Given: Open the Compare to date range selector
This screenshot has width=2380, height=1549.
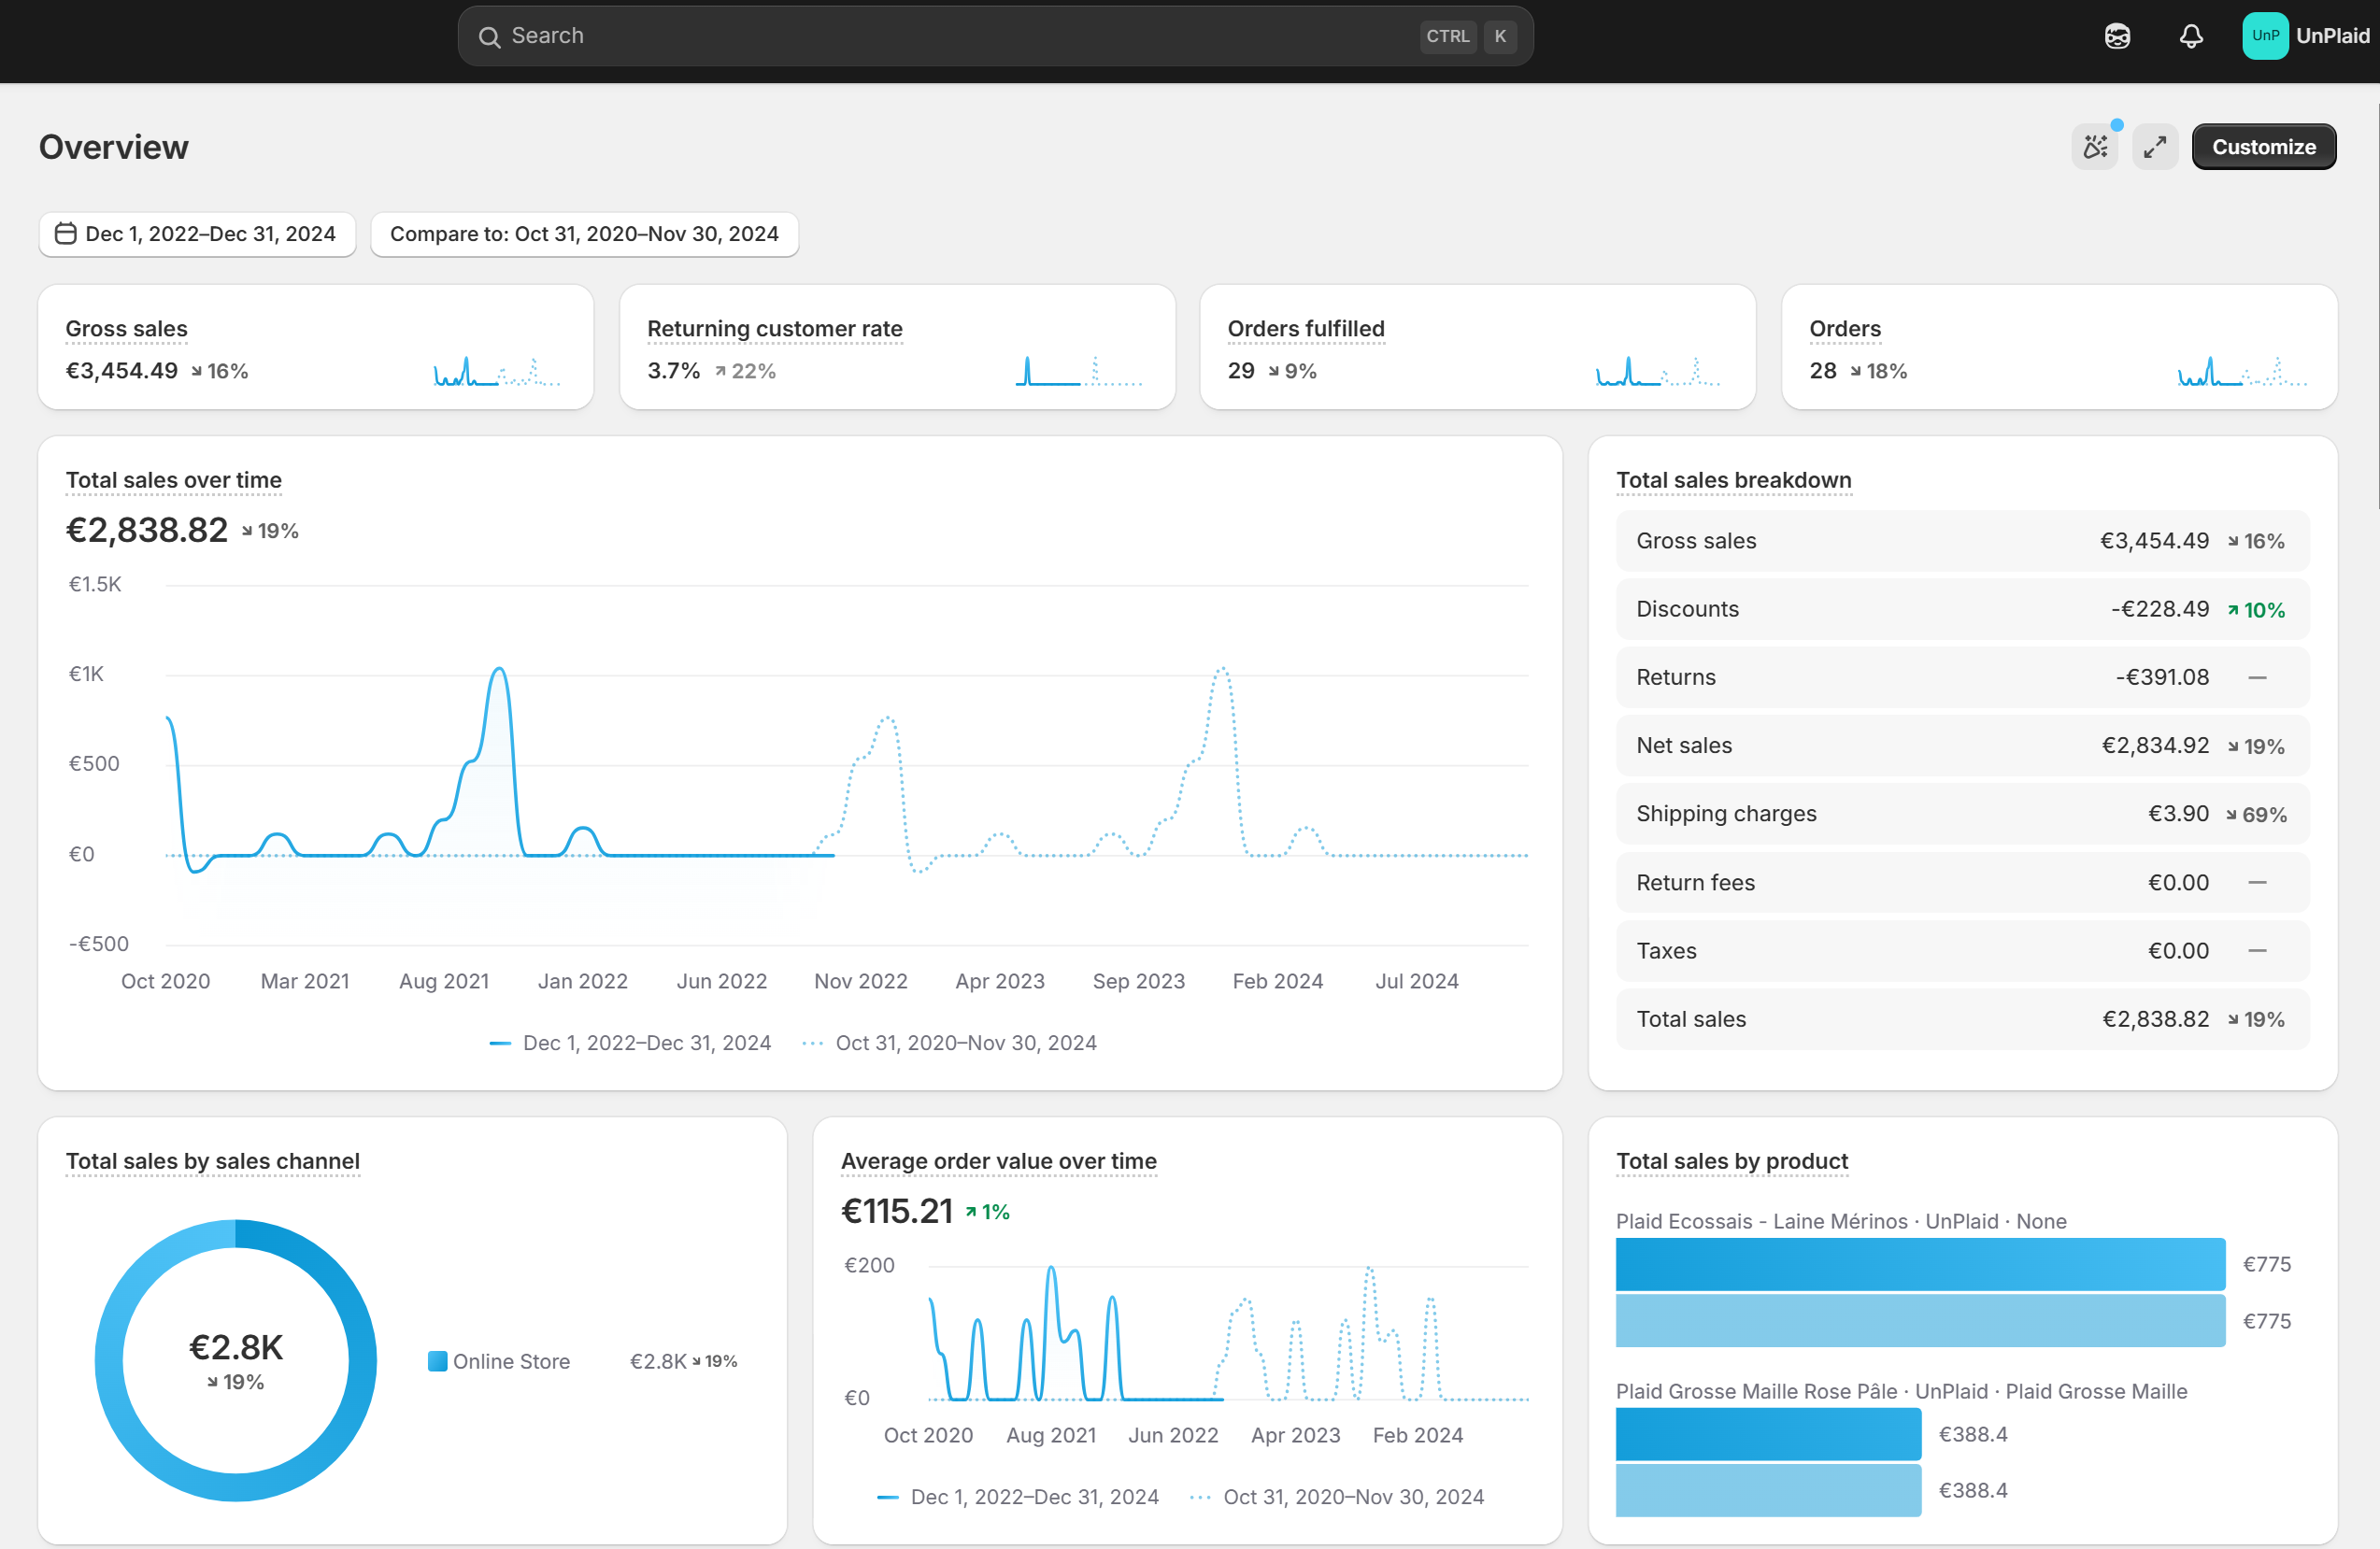Looking at the screenshot, I should (x=584, y=234).
